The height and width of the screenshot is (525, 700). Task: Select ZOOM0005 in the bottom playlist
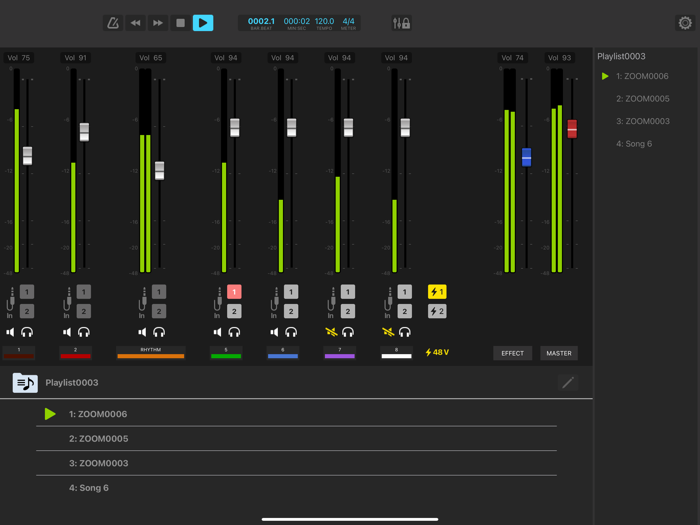[x=98, y=439]
